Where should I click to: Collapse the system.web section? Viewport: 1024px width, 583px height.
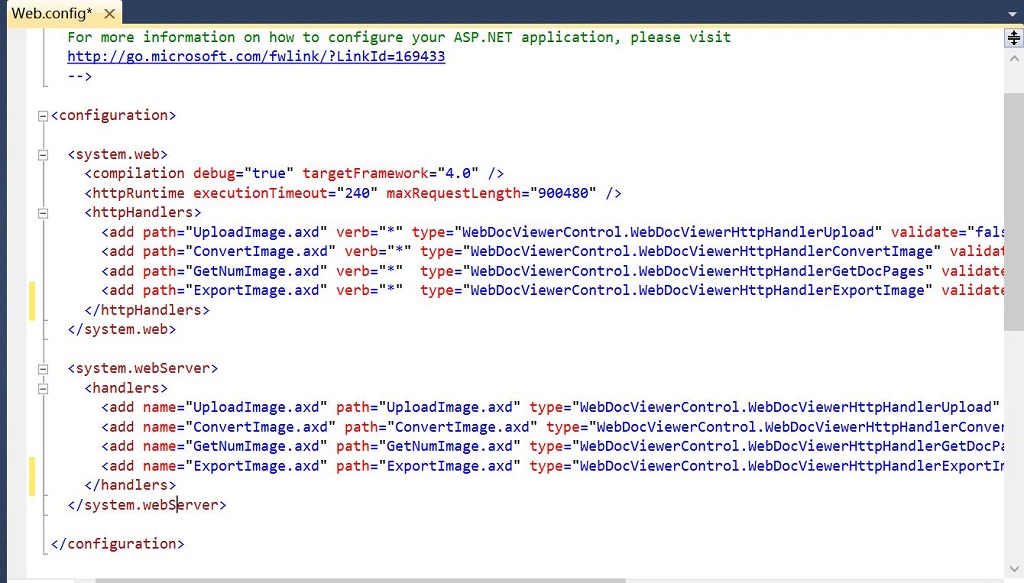tap(43, 155)
